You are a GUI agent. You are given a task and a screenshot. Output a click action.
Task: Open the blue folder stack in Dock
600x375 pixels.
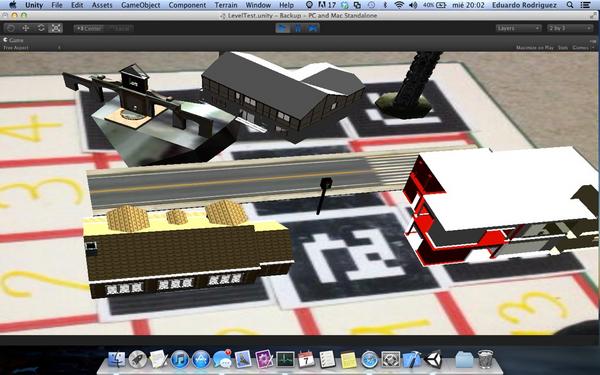tap(464, 360)
